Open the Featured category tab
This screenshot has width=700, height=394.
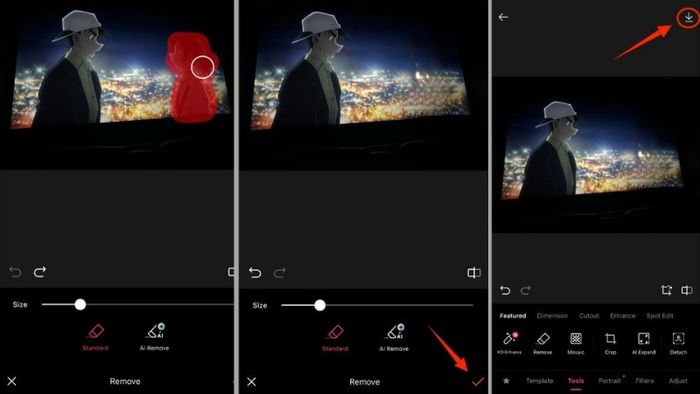(x=512, y=315)
